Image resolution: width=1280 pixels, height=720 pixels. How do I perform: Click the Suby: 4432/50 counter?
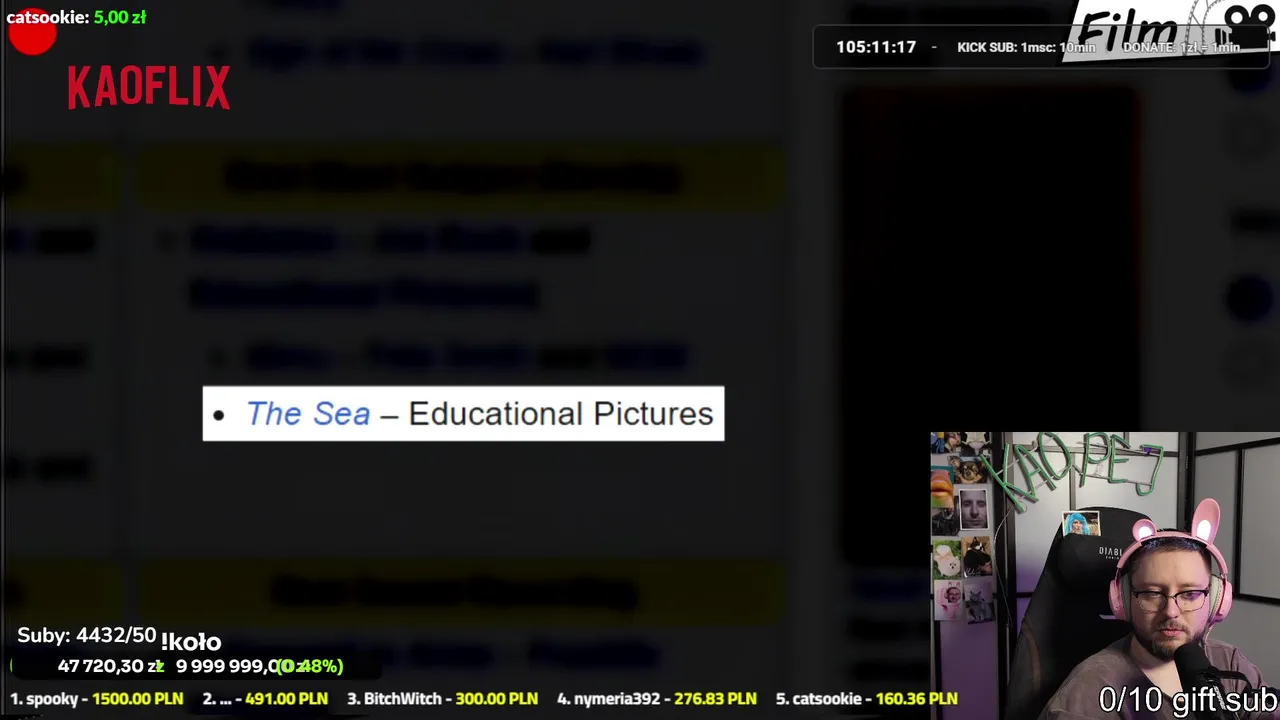coord(87,636)
